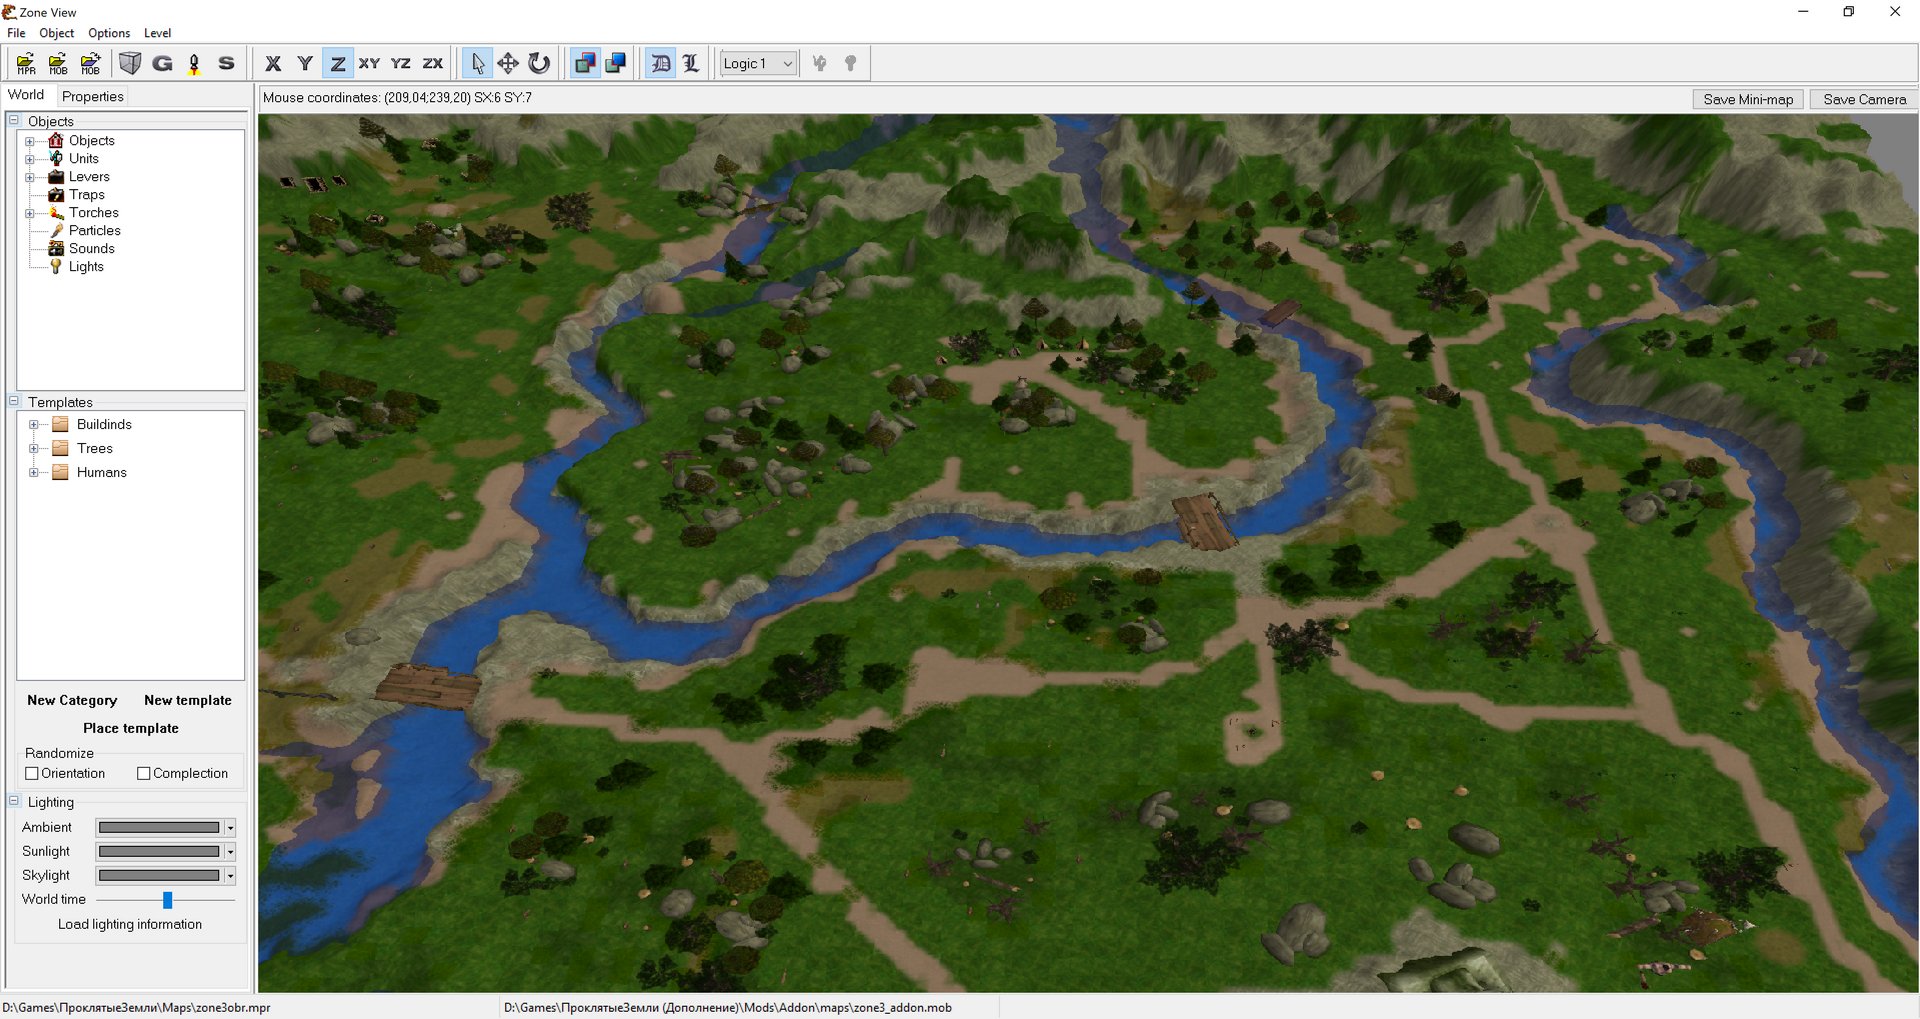Select the arrow pointer tool

click(477, 64)
